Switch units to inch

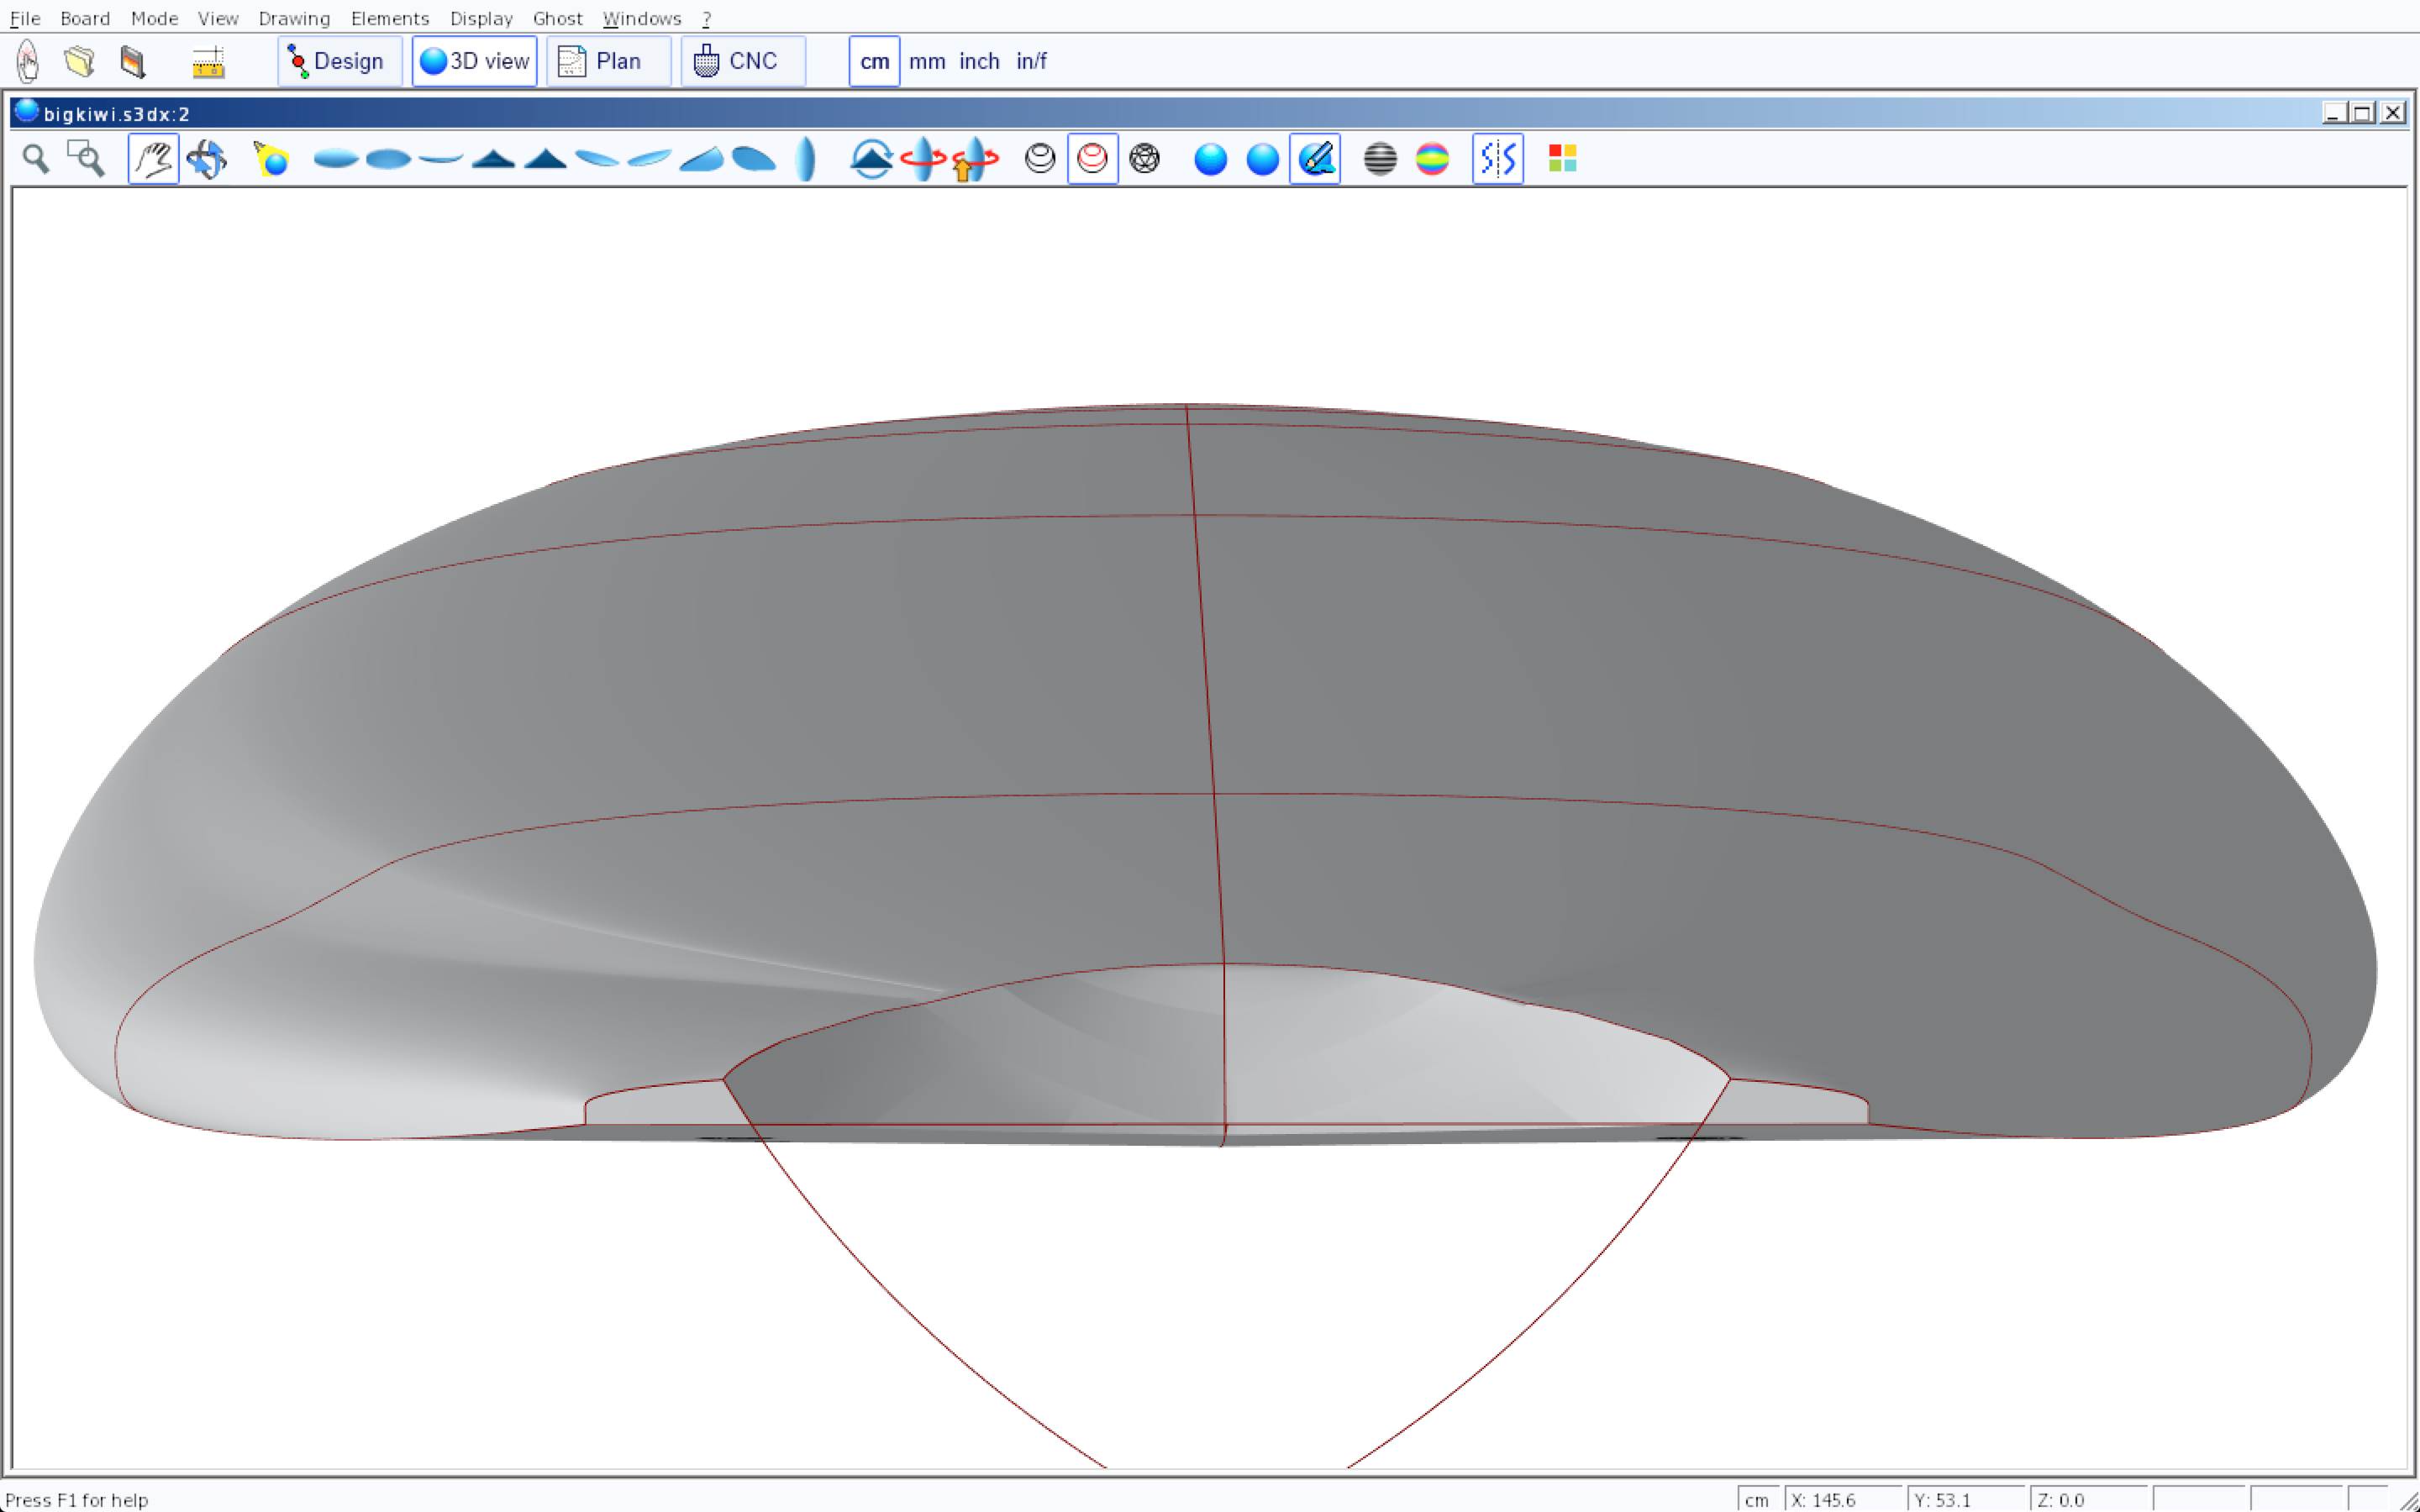979,62
